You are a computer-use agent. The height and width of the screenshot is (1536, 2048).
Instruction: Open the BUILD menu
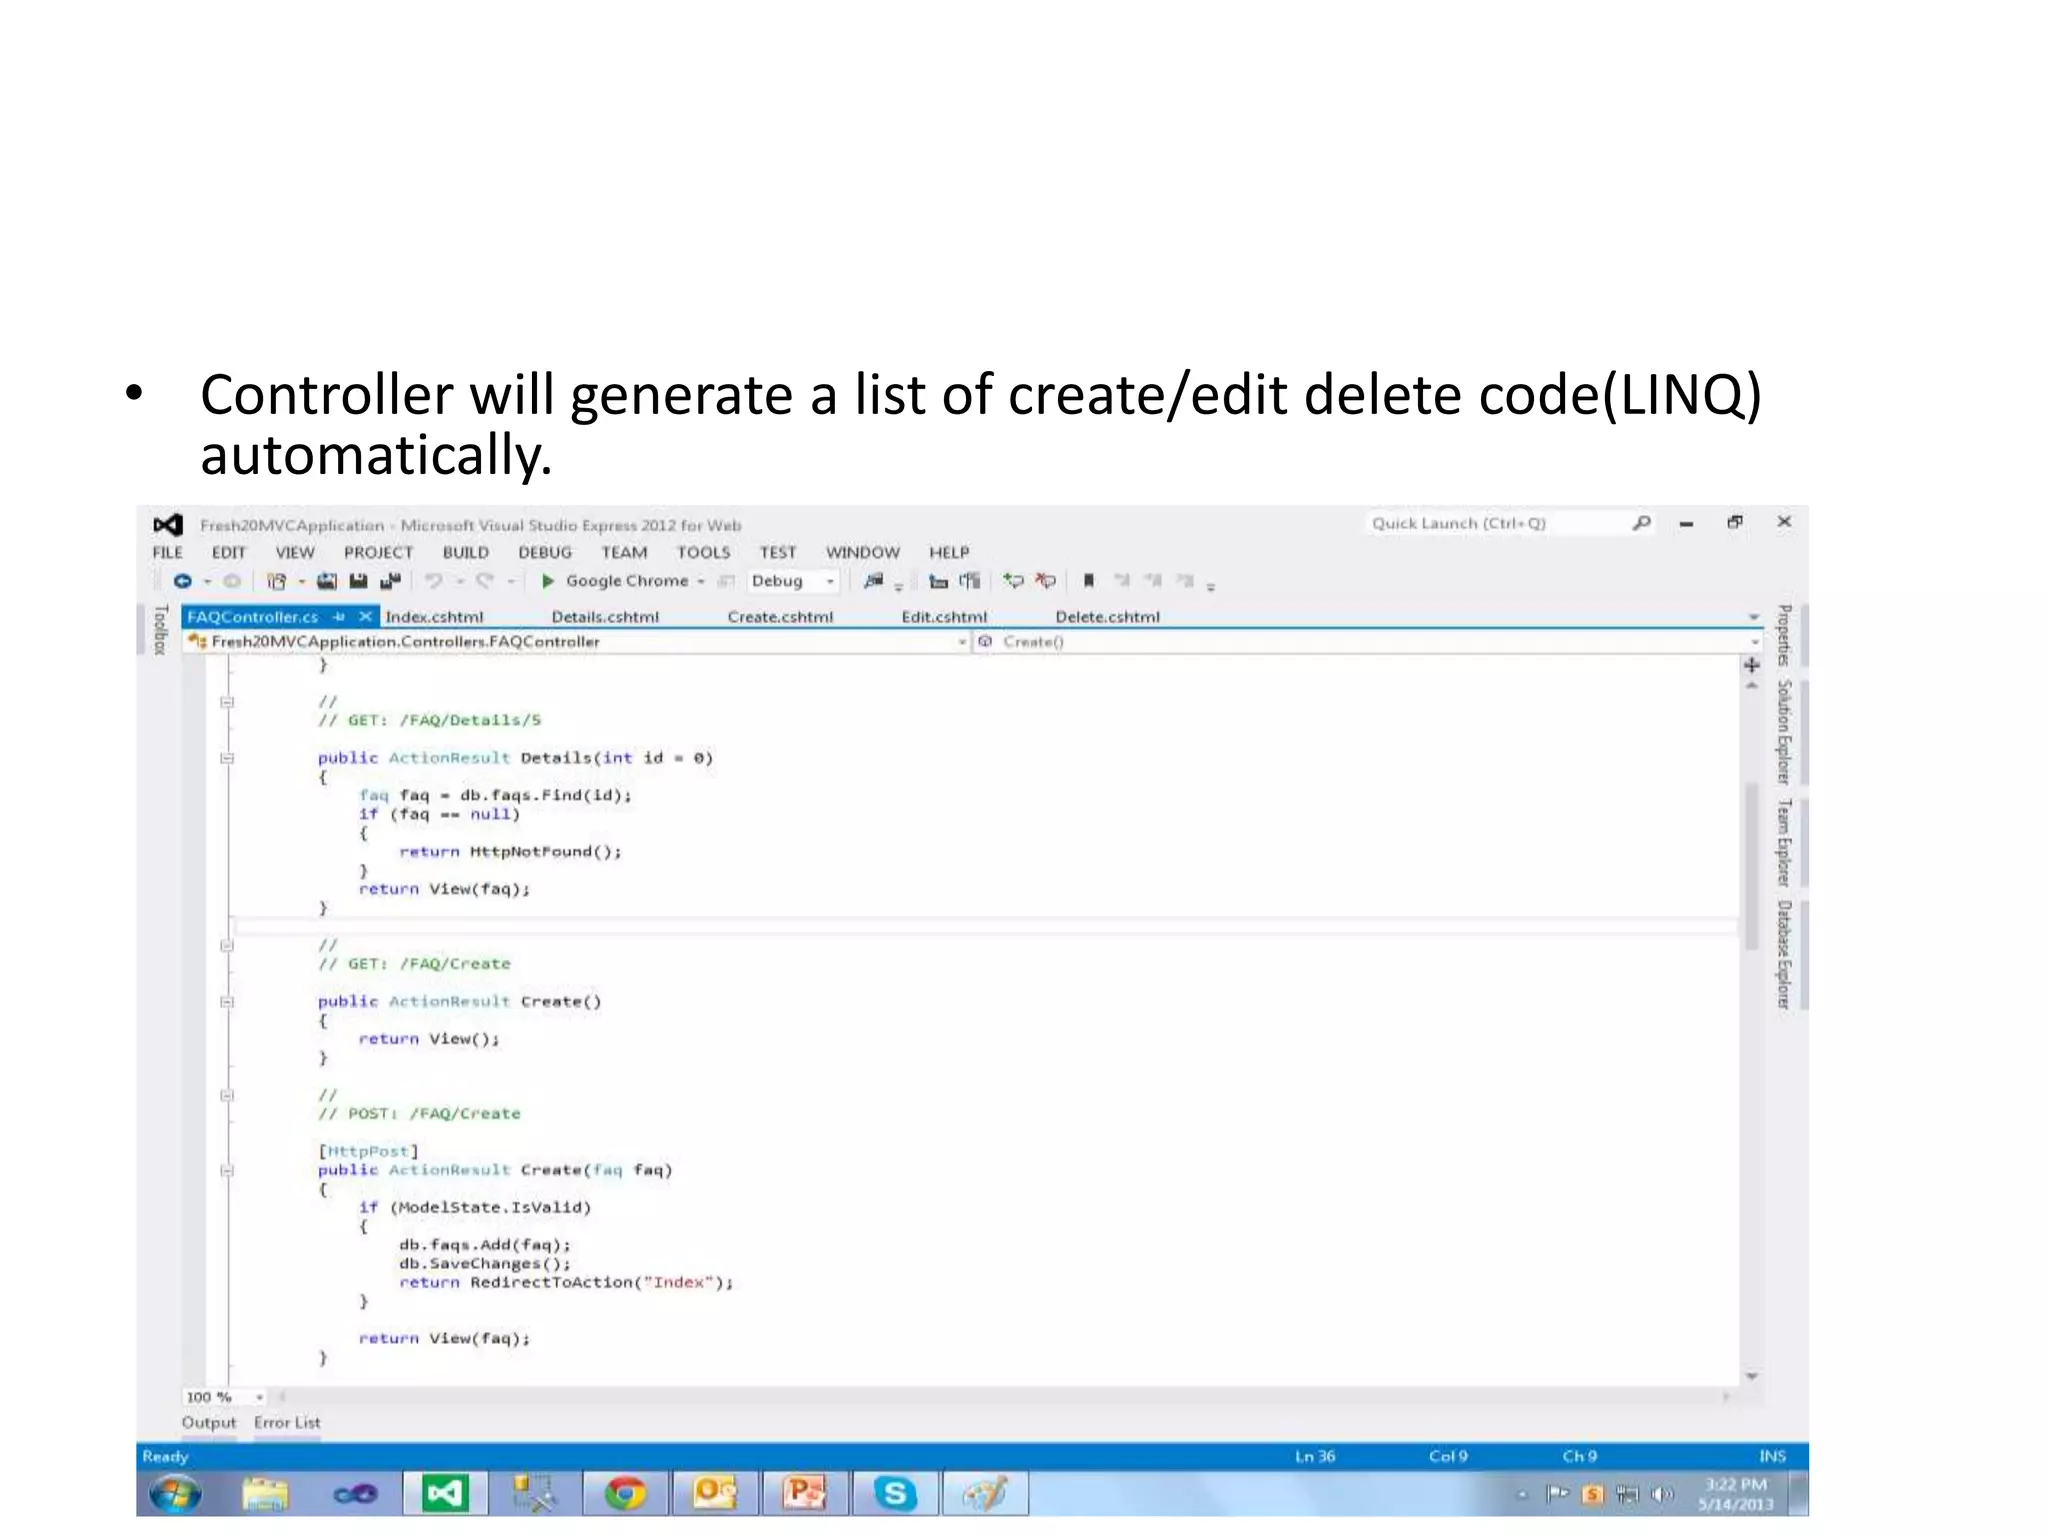(x=466, y=552)
